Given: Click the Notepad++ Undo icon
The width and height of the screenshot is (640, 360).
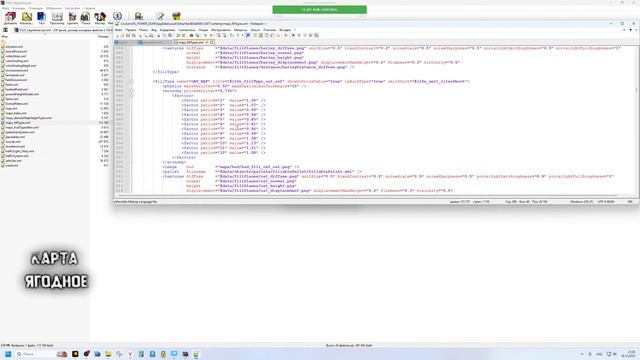Looking at the screenshot, I should tap(178, 36).
